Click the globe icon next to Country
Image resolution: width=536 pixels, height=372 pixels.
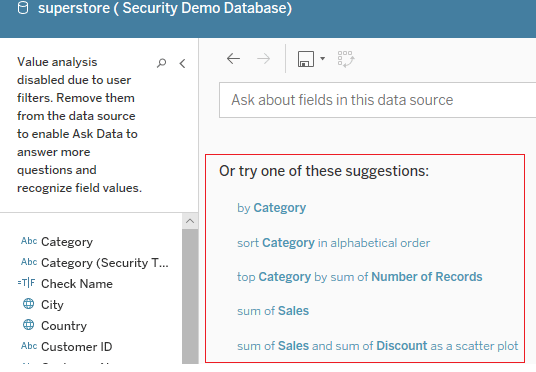tap(28, 324)
